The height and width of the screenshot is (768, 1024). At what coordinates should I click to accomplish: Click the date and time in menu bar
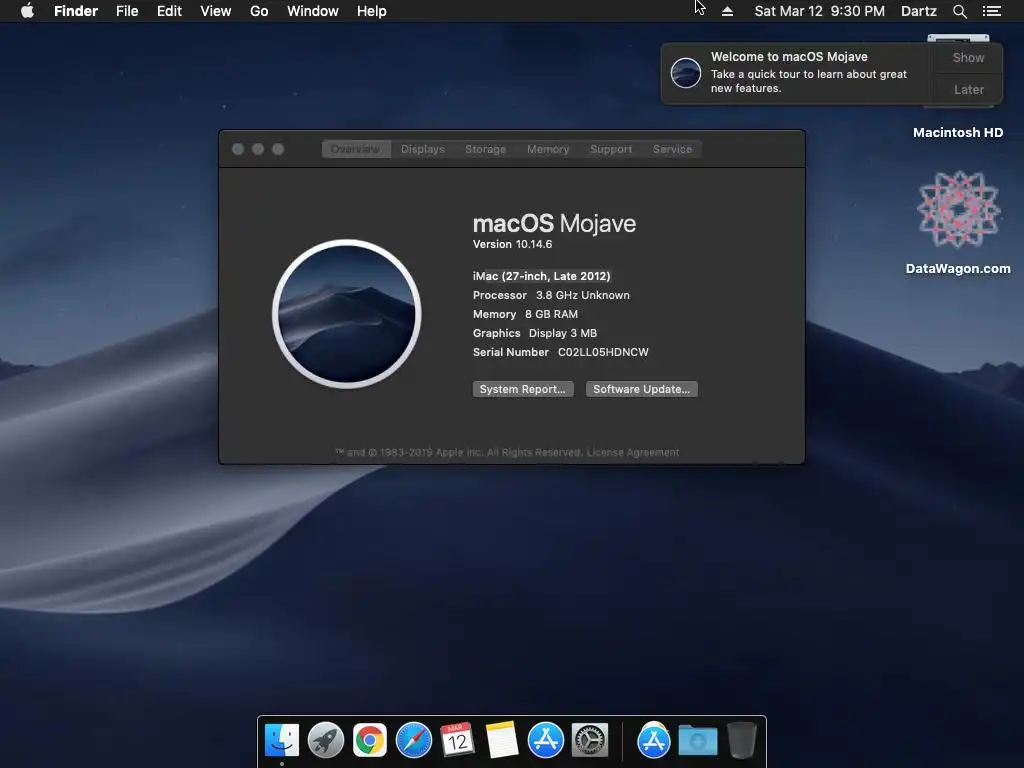(820, 11)
